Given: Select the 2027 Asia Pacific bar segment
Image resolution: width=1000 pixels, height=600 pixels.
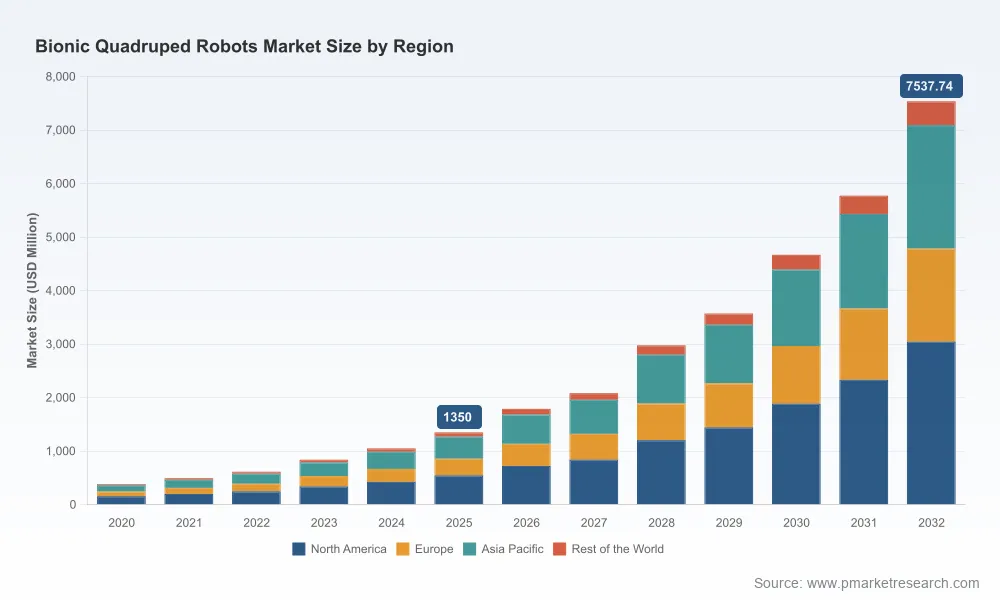Looking at the screenshot, I should tap(594, 417).
